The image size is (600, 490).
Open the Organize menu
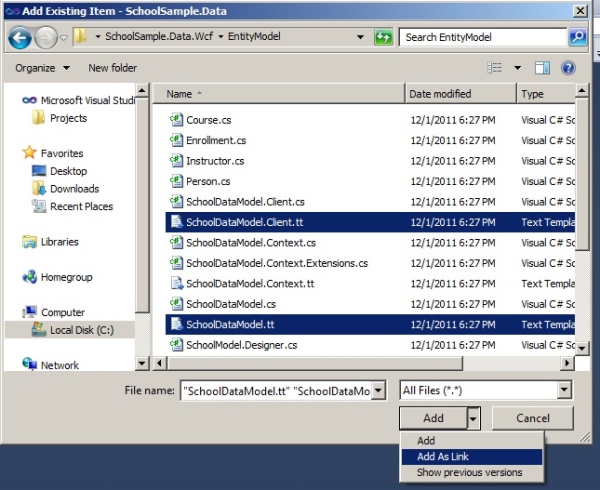point(42,68)
